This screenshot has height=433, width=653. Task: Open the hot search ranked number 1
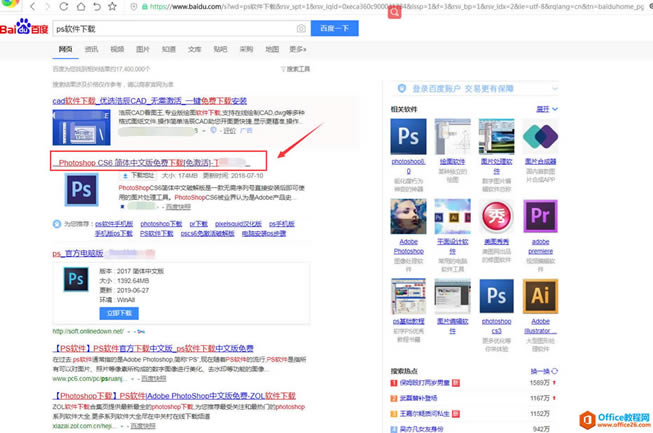(x=424, y=383)
